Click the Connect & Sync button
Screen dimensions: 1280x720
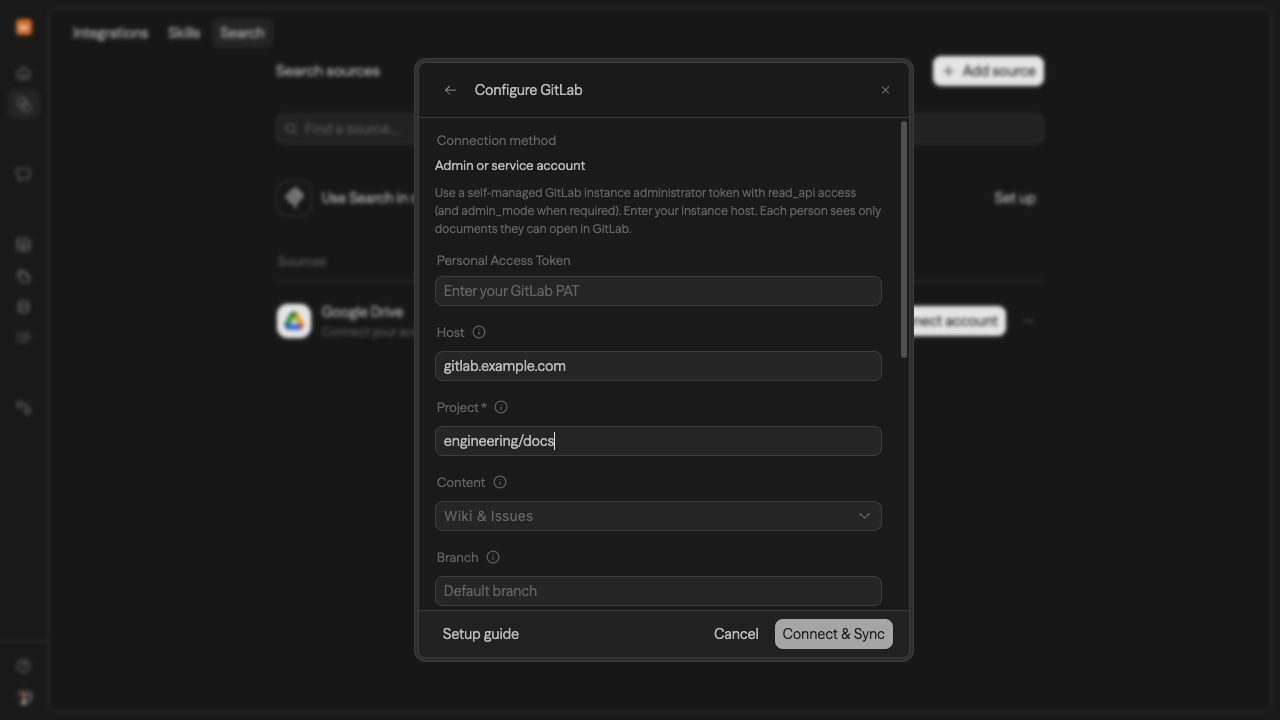[x=834, y=634]
